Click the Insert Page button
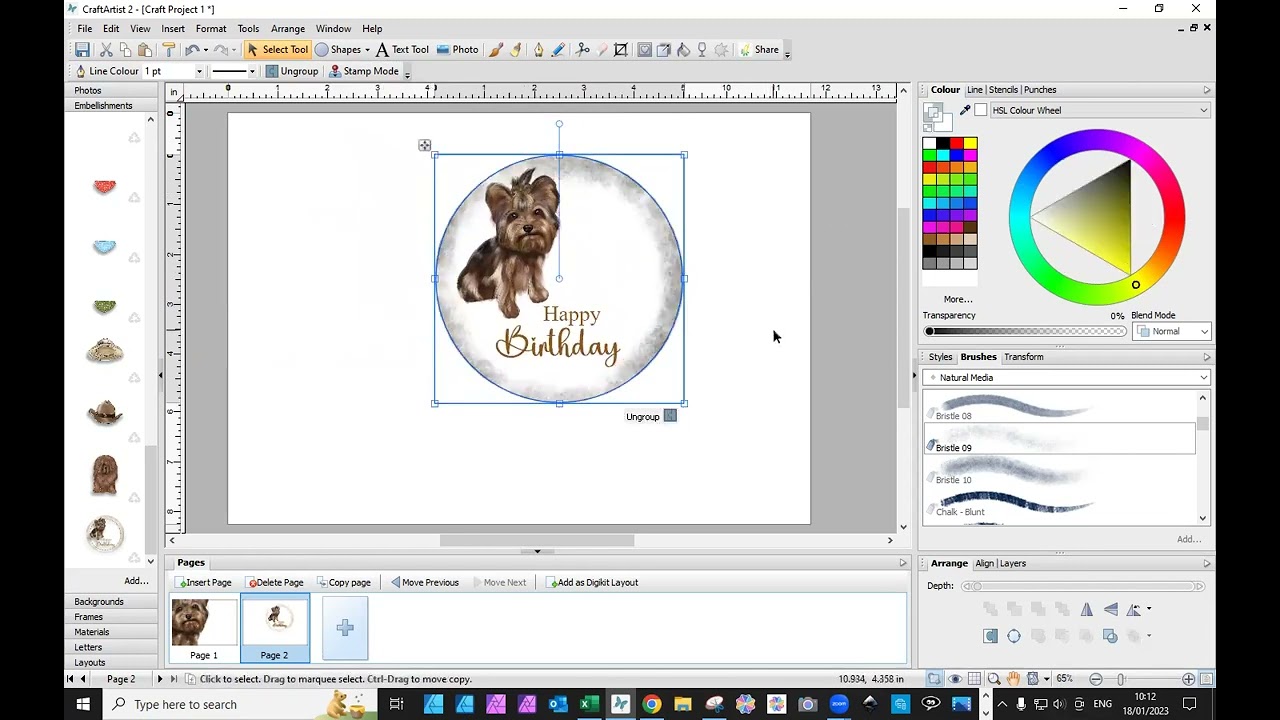The image size is (1280, 720). coord(204,582)
